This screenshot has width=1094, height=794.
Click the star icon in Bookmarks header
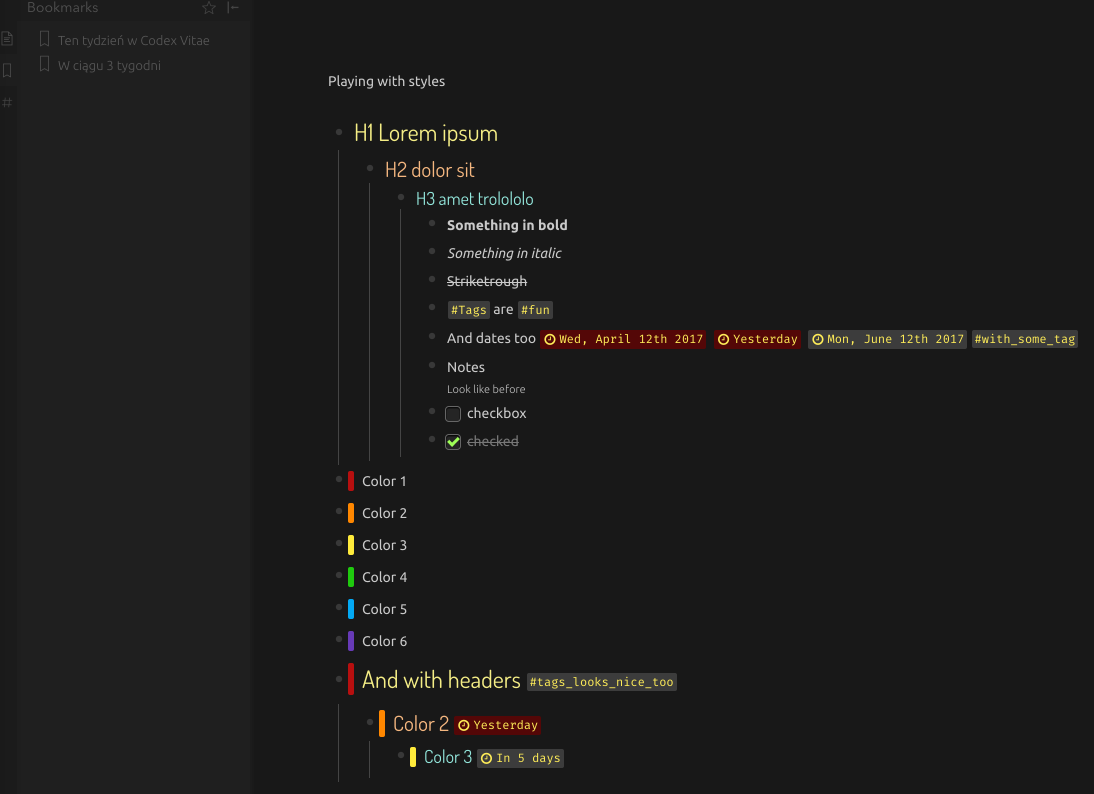(209, 8)
